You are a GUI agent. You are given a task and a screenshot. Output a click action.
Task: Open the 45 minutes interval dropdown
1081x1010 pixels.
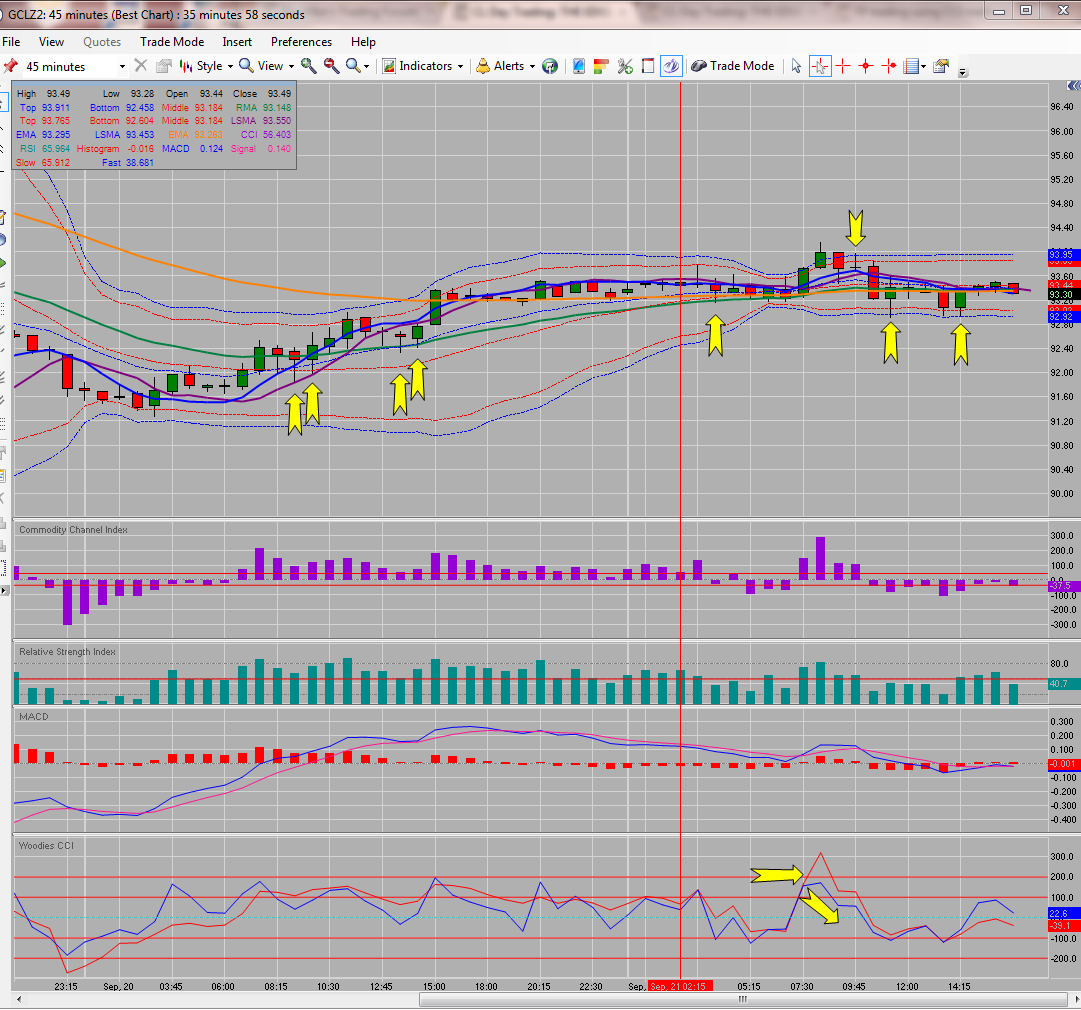pyautogui.click(x=122, y=67)
